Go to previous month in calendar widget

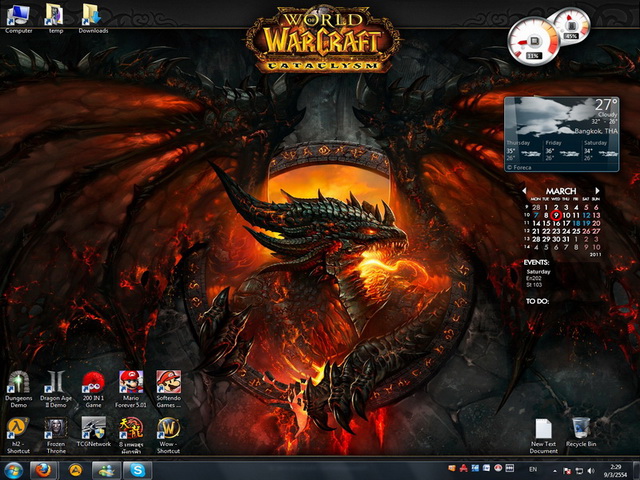(524, 191)
